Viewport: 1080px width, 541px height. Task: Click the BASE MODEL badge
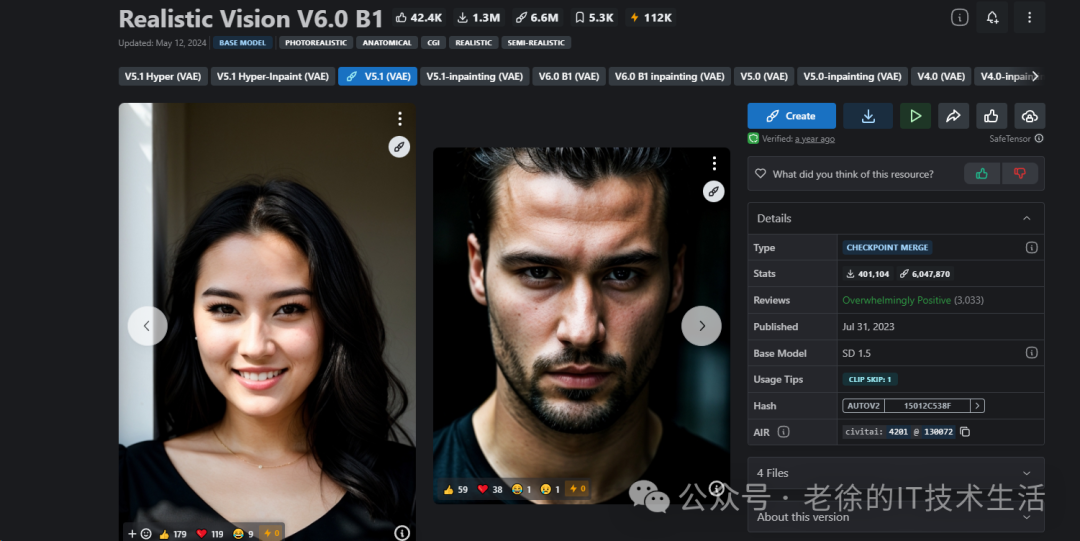coord(242,43)
